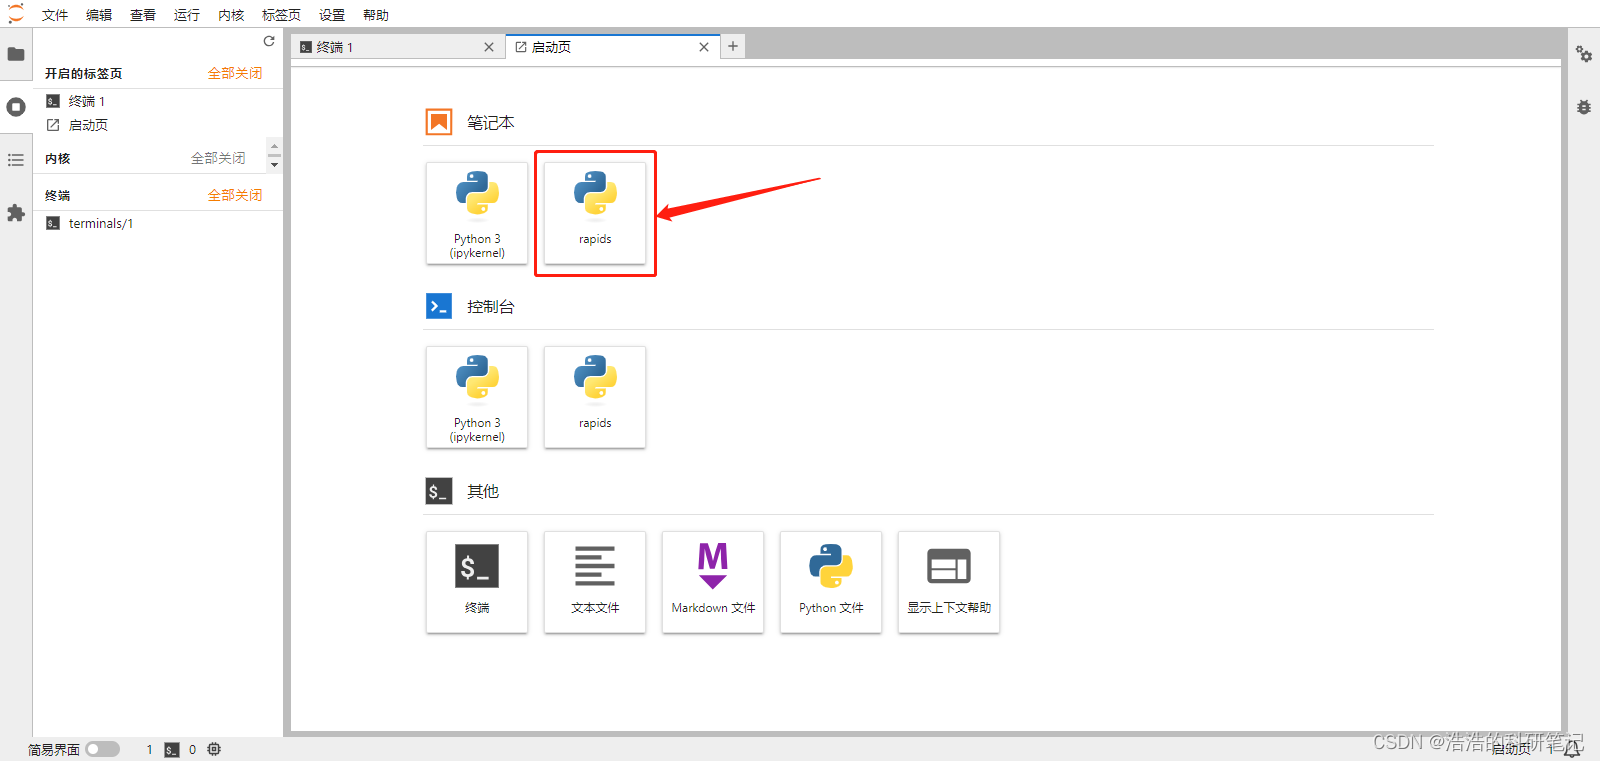The height and width of the screenshot is (761, 1600).
Task: Launch a Python 3 (ipykernel) console
Action: pos(477,397)
